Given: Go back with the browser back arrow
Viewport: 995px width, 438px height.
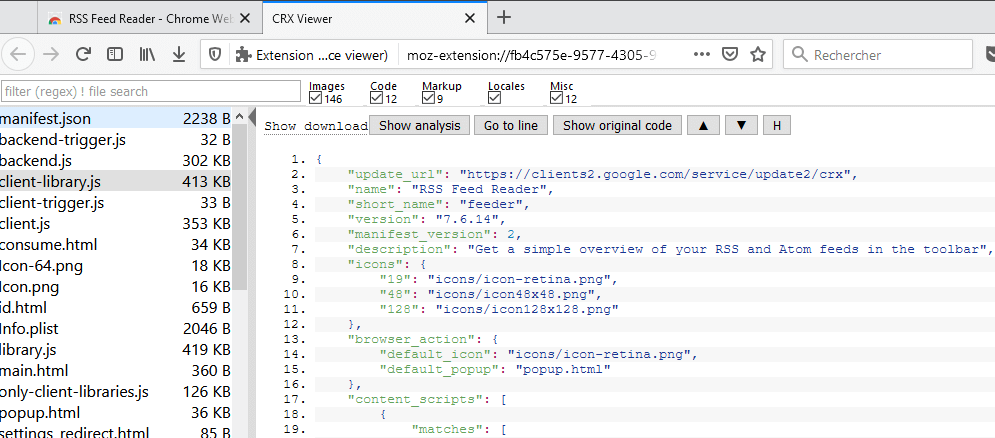Looking at the screenshot, I should pos(17,55).
